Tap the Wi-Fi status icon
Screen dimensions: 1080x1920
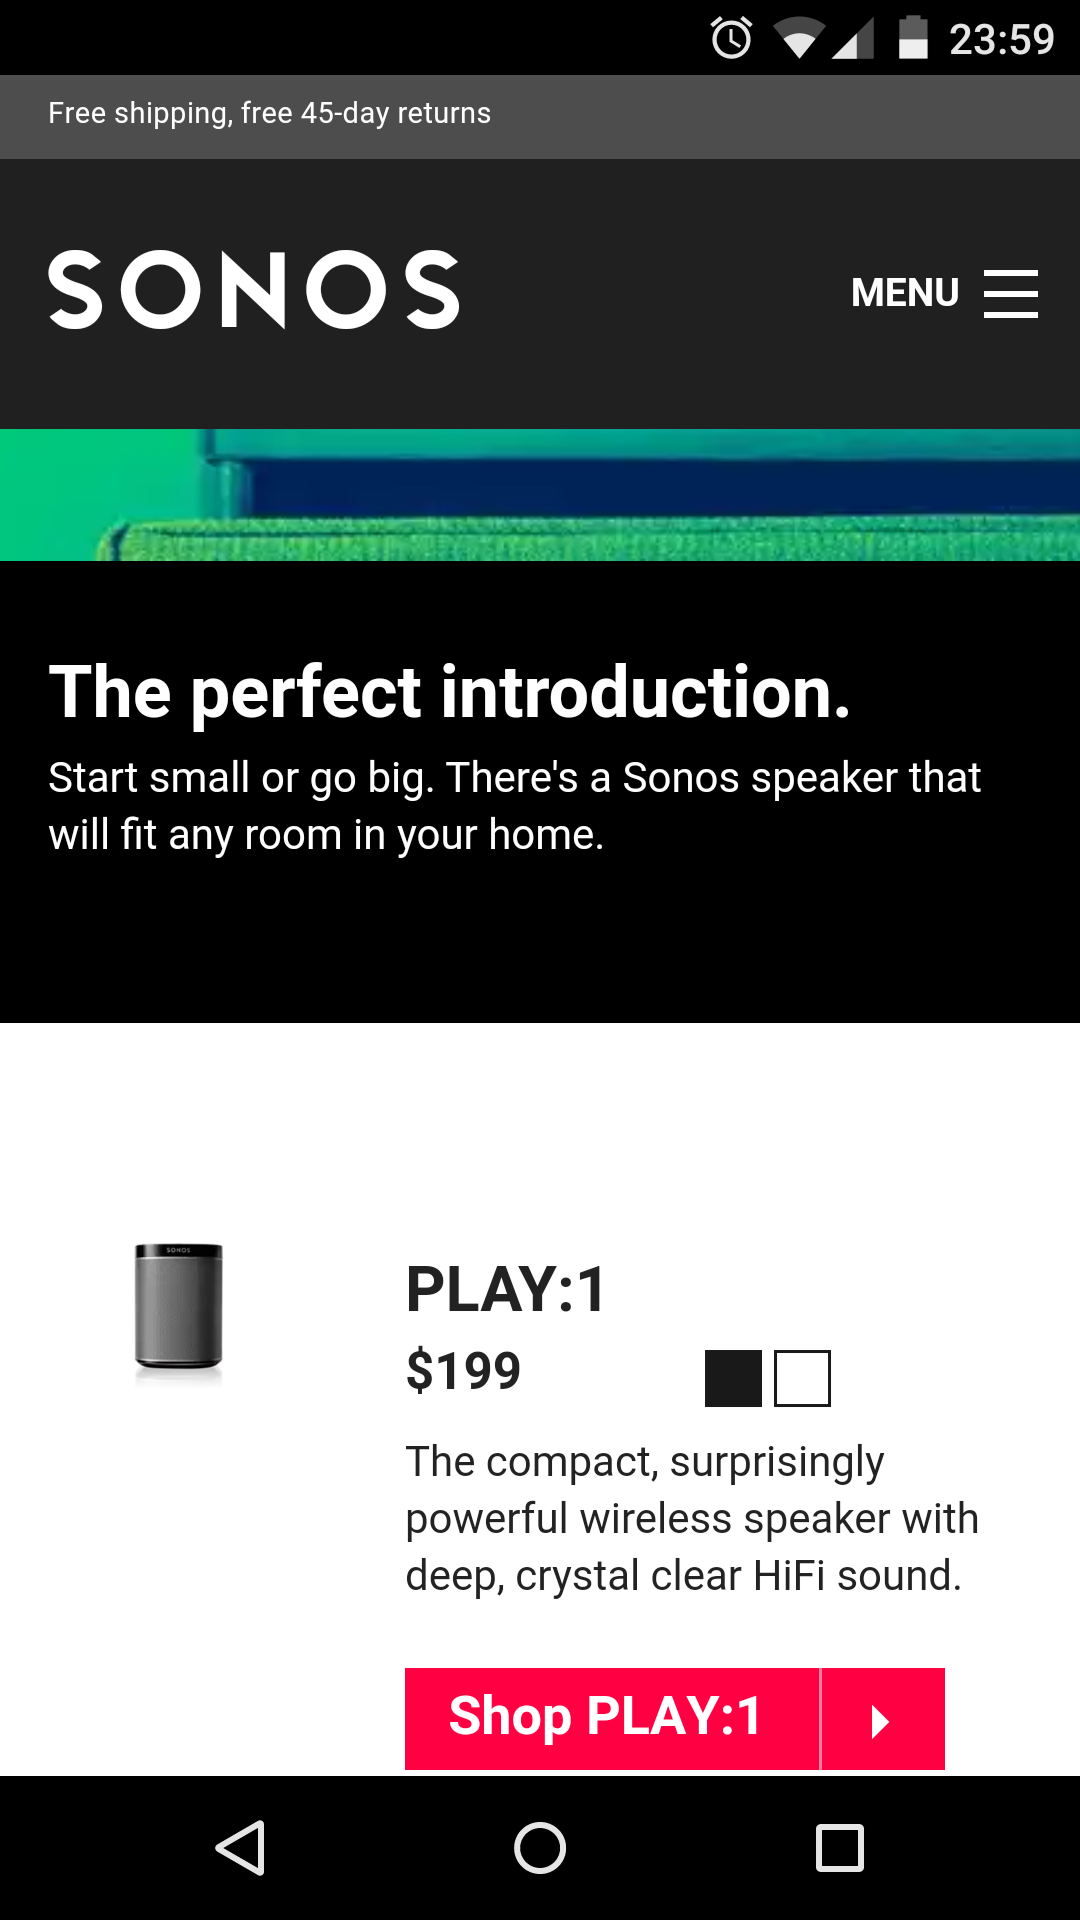pyautogui.click(x=798, y=40)
